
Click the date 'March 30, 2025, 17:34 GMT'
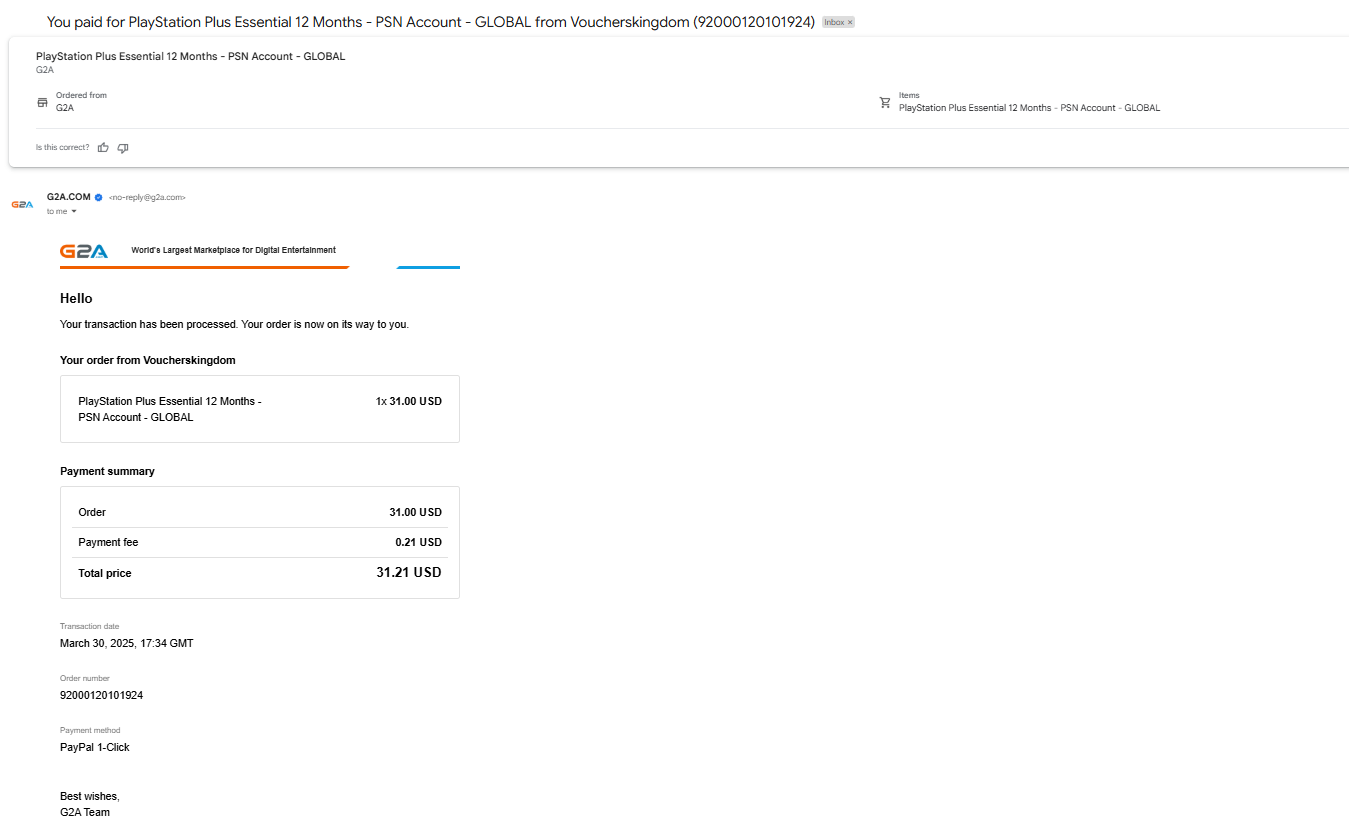[127, 643]
